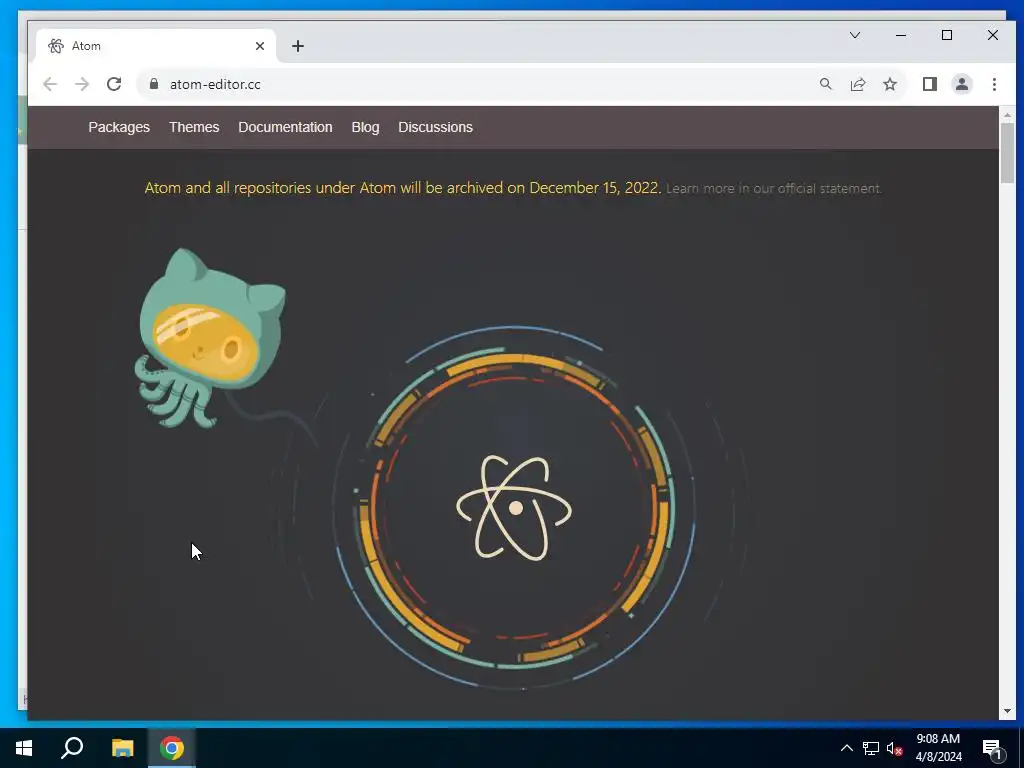Click the page vertical scrollbar thumb
This screenshot has width=1024, height=768.
[x=1007, y=153]
